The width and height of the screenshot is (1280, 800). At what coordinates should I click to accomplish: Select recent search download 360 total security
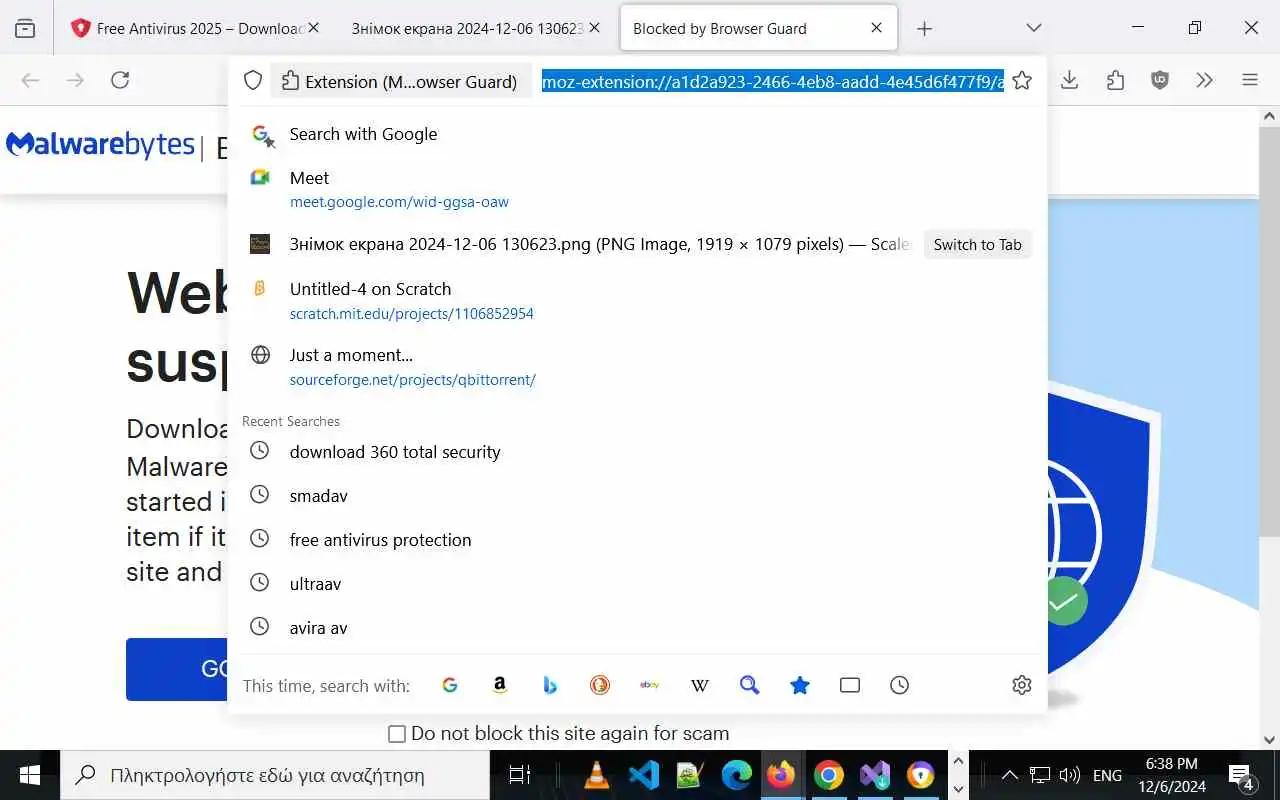click(x=637, y=452)
